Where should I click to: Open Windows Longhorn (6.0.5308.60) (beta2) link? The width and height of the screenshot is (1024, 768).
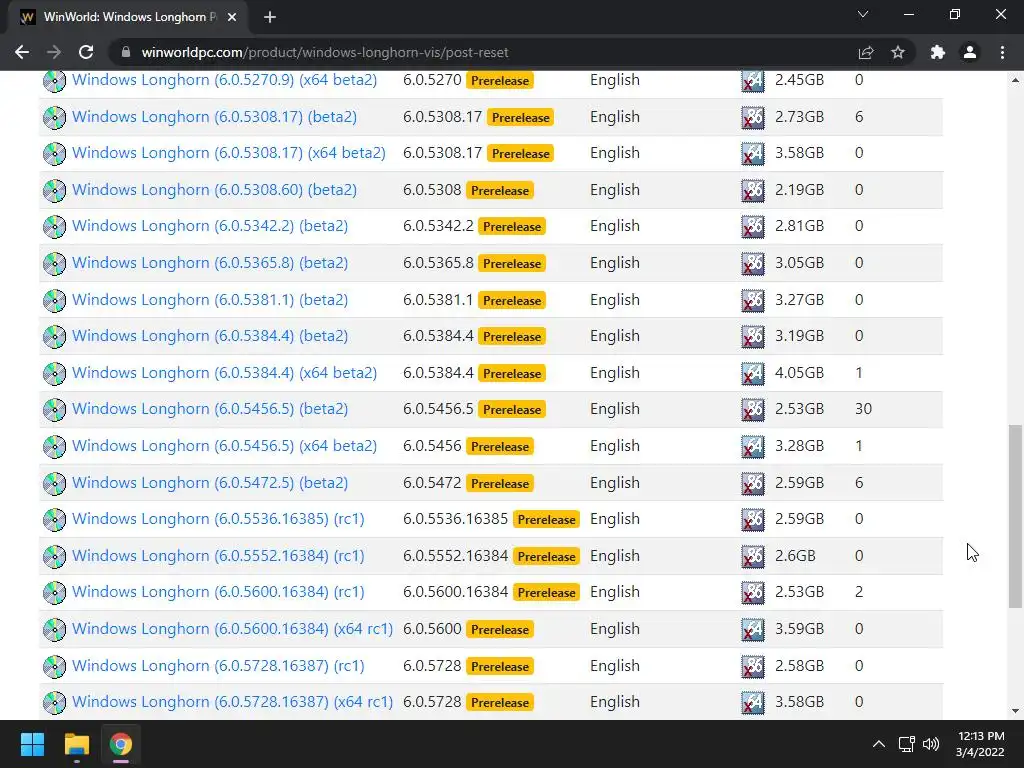(x=214, y=190)
